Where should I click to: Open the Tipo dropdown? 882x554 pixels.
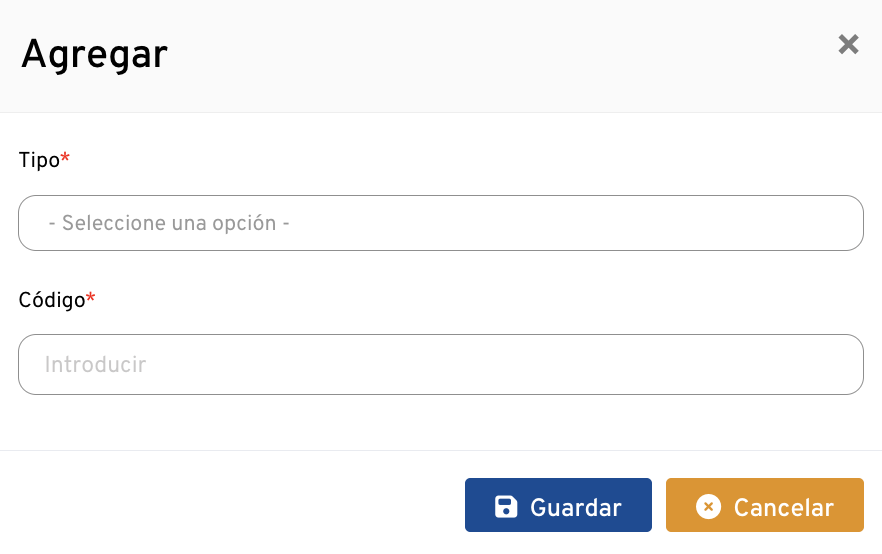(x=440, y=223)
